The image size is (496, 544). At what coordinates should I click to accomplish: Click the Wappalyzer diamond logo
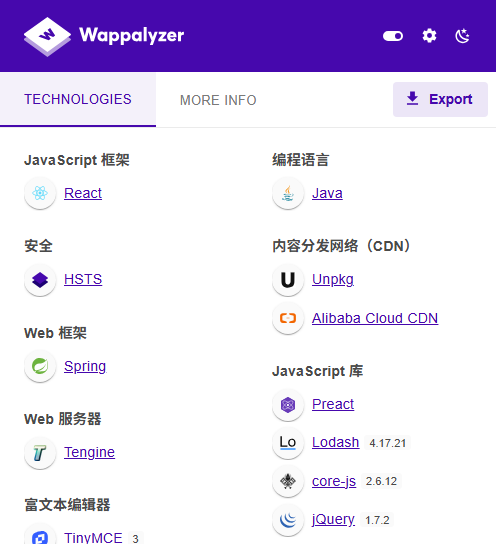[47, 36]
